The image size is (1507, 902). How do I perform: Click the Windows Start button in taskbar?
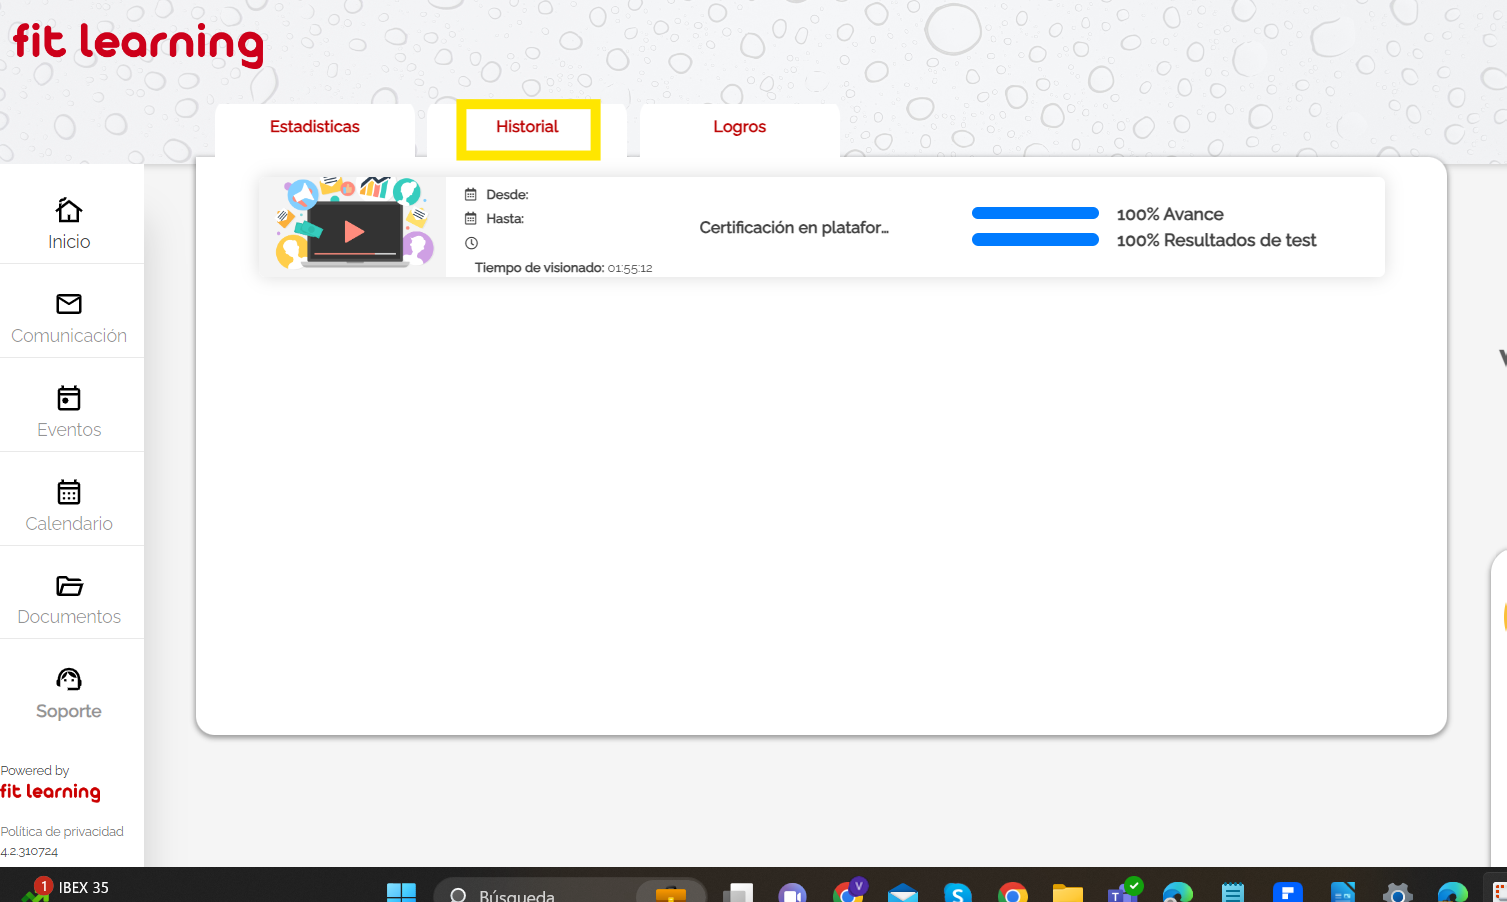click(401, 892)
